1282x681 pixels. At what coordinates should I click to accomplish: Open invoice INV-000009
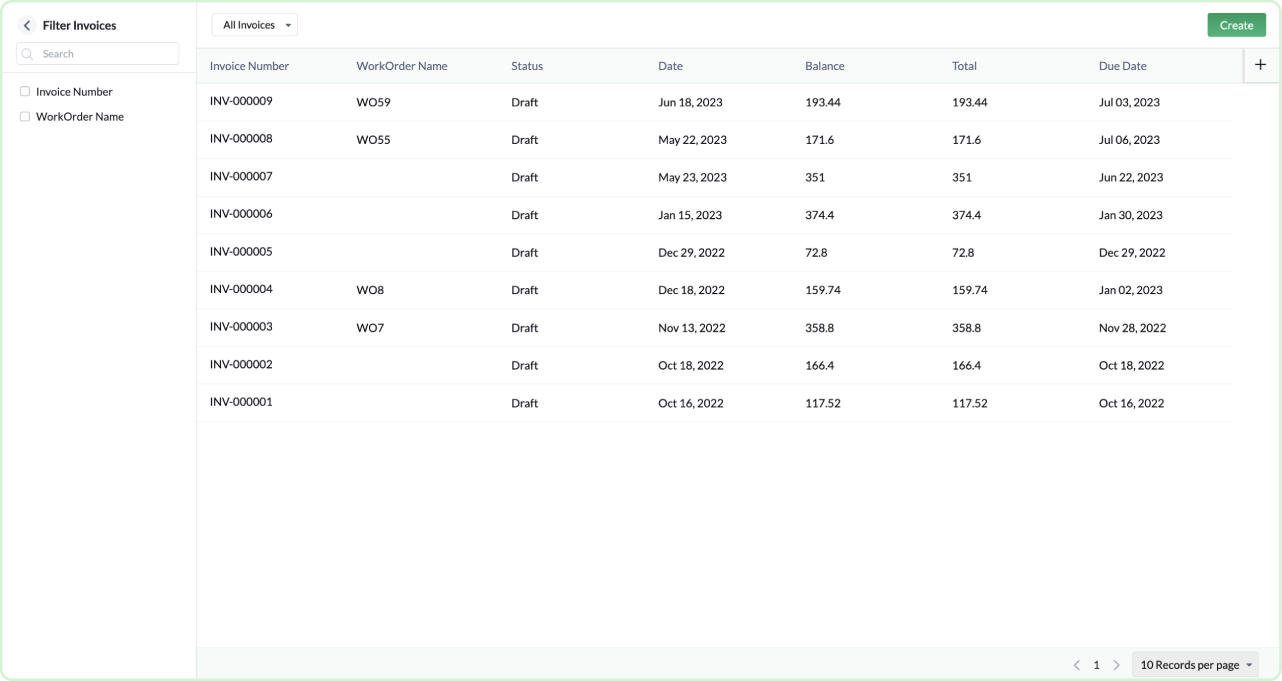(241, 102)
